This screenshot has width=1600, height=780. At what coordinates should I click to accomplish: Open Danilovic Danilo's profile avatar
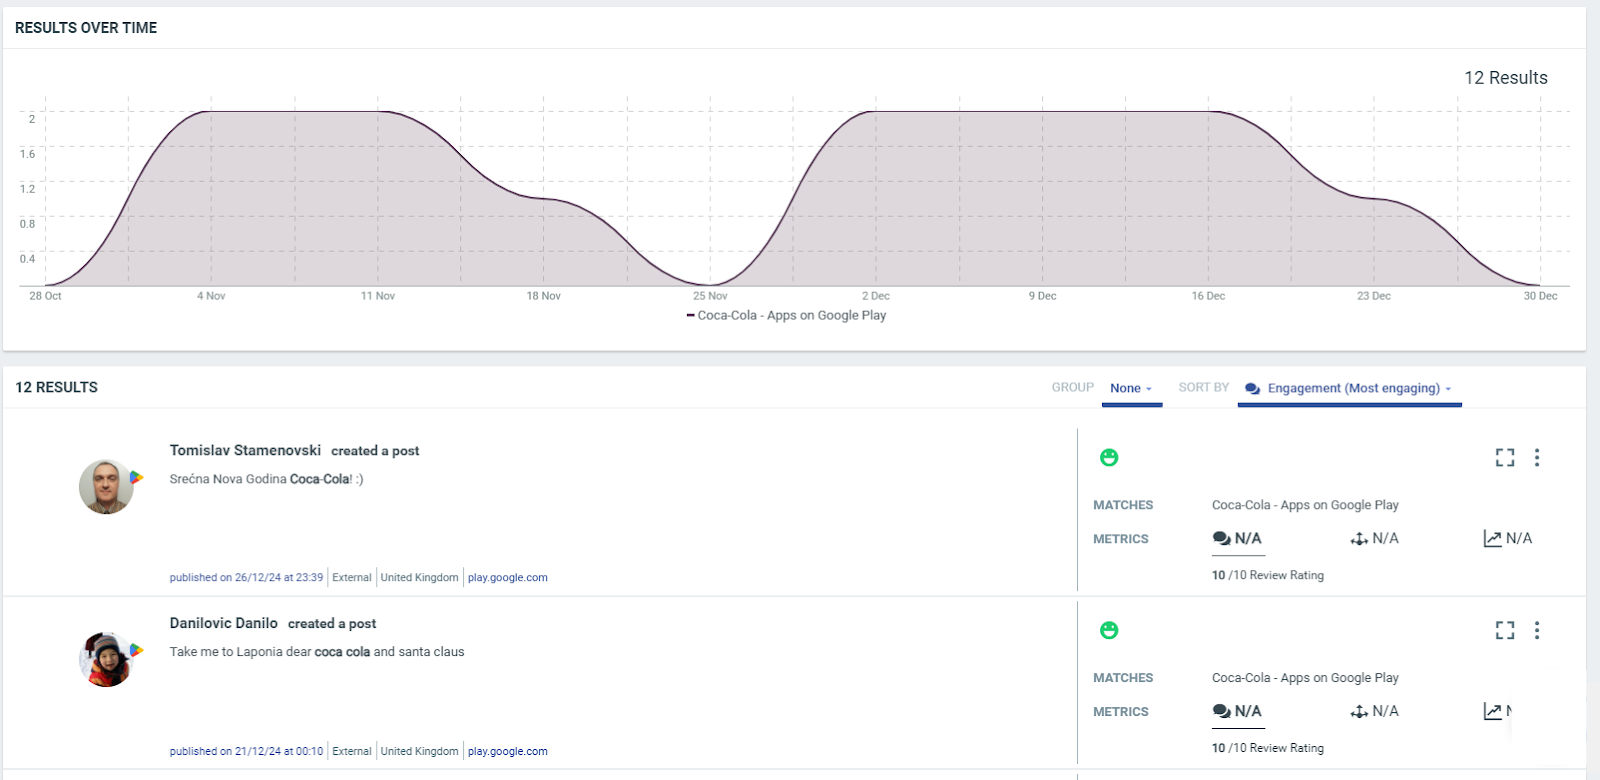106,660
